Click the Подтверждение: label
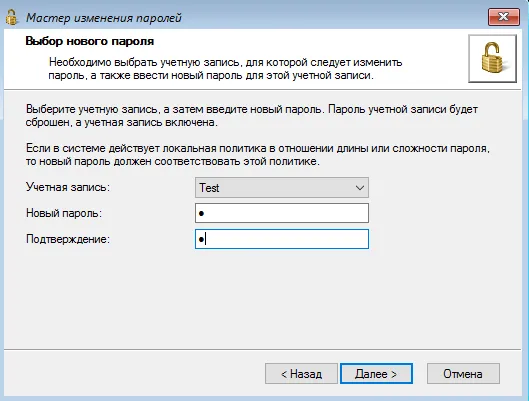Viewport: 529px width, 401px height. 68,239
